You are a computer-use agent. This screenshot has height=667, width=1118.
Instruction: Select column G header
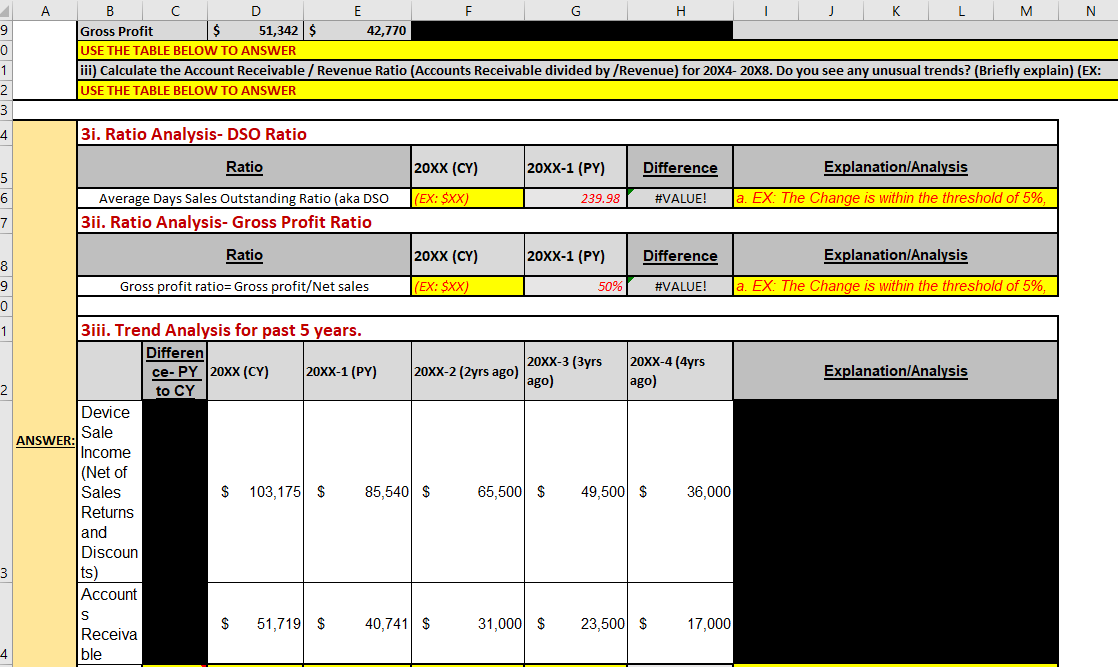[575, 11]
